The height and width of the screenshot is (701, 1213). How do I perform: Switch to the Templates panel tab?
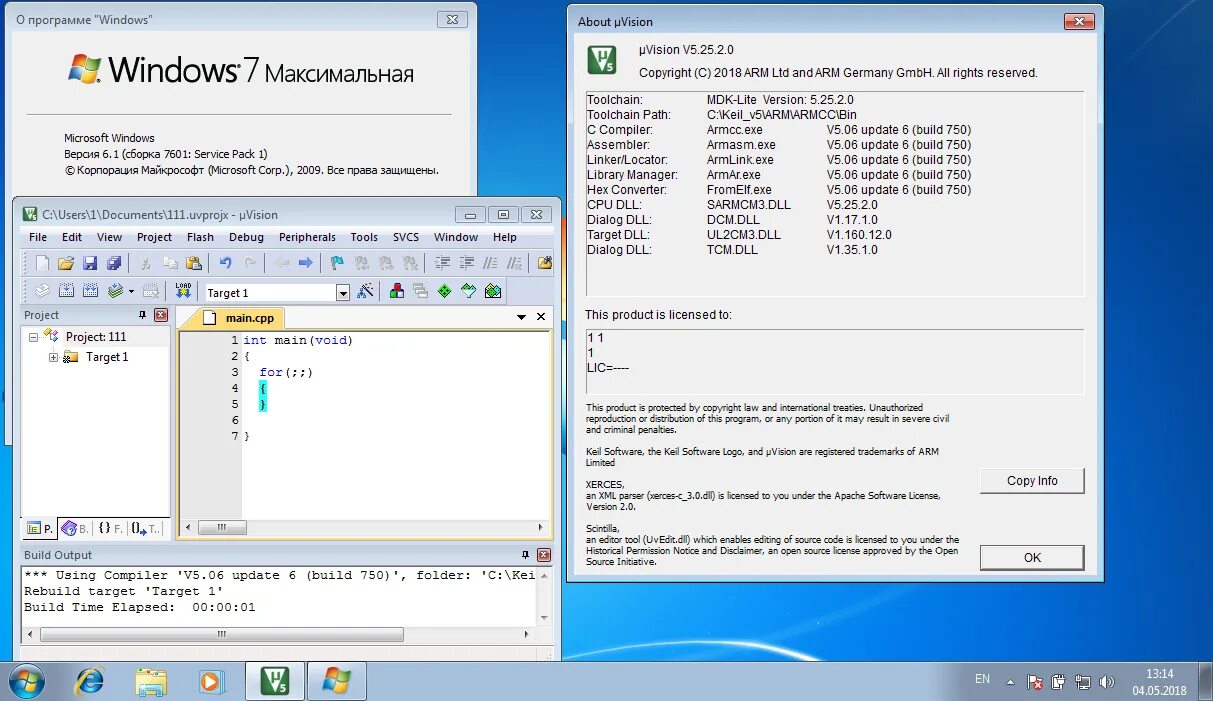(x=146, y=528)
